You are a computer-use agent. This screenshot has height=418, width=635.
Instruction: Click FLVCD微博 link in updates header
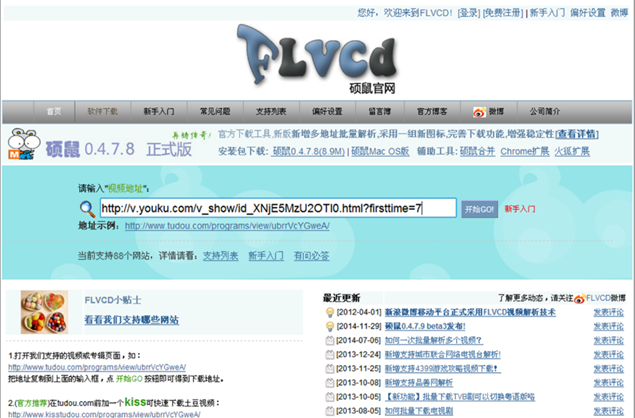point(606,299)
